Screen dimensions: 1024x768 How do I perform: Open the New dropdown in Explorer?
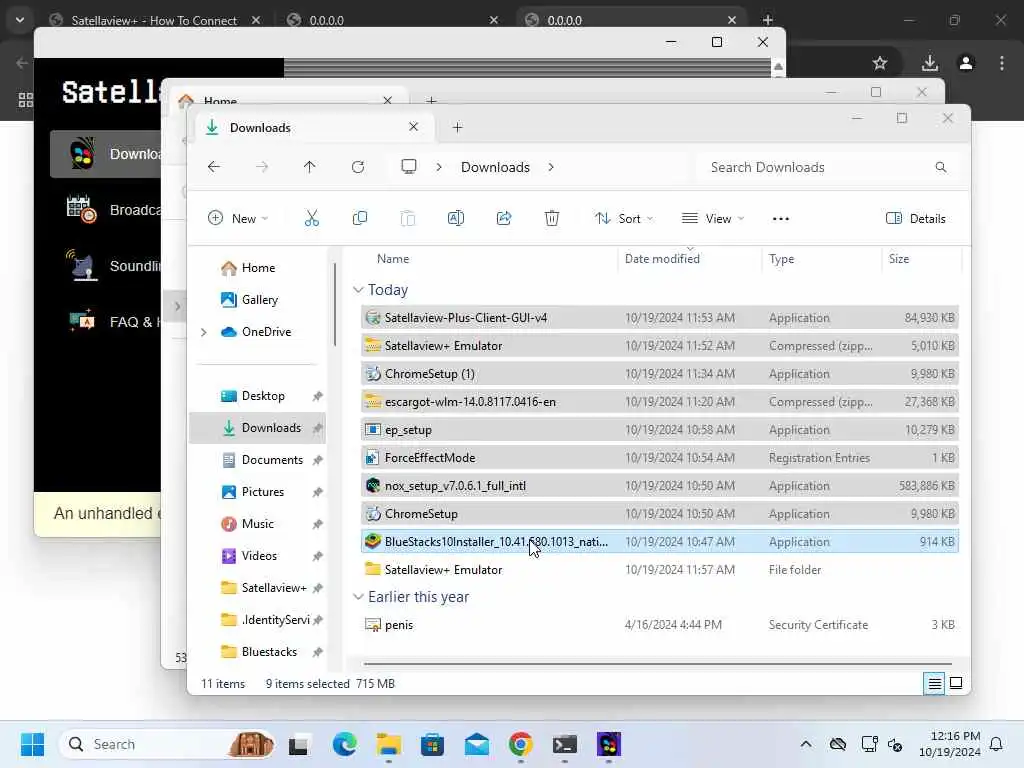pos(238,218)
